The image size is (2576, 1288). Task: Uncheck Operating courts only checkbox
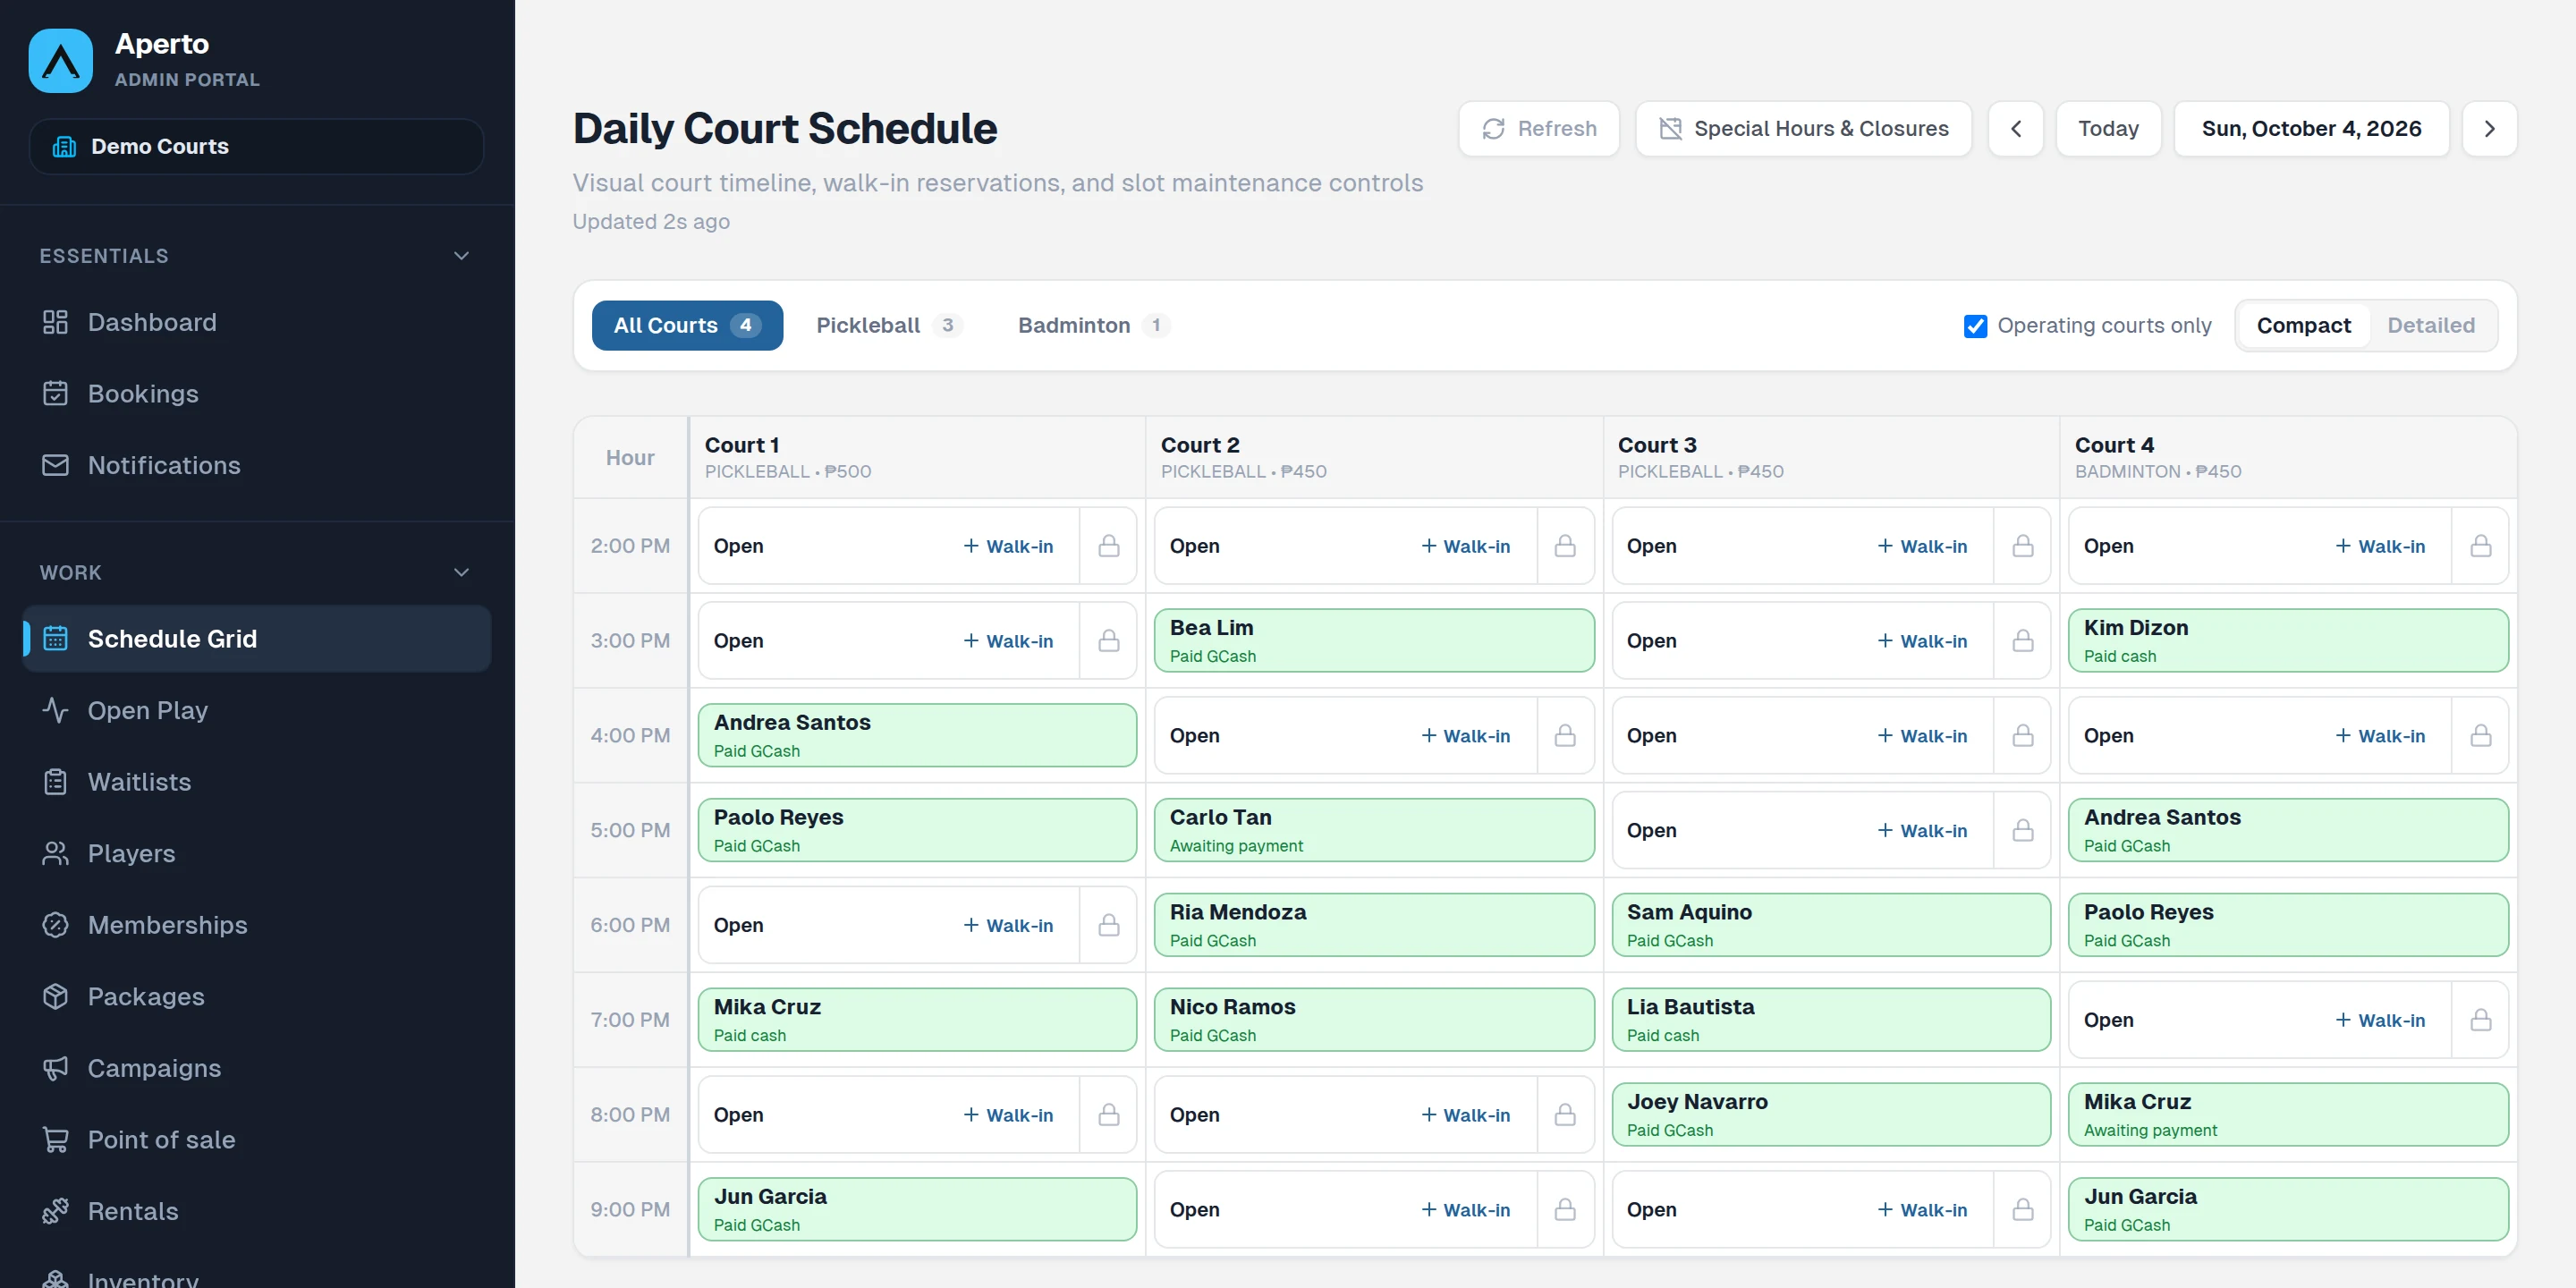point(1975,326)
